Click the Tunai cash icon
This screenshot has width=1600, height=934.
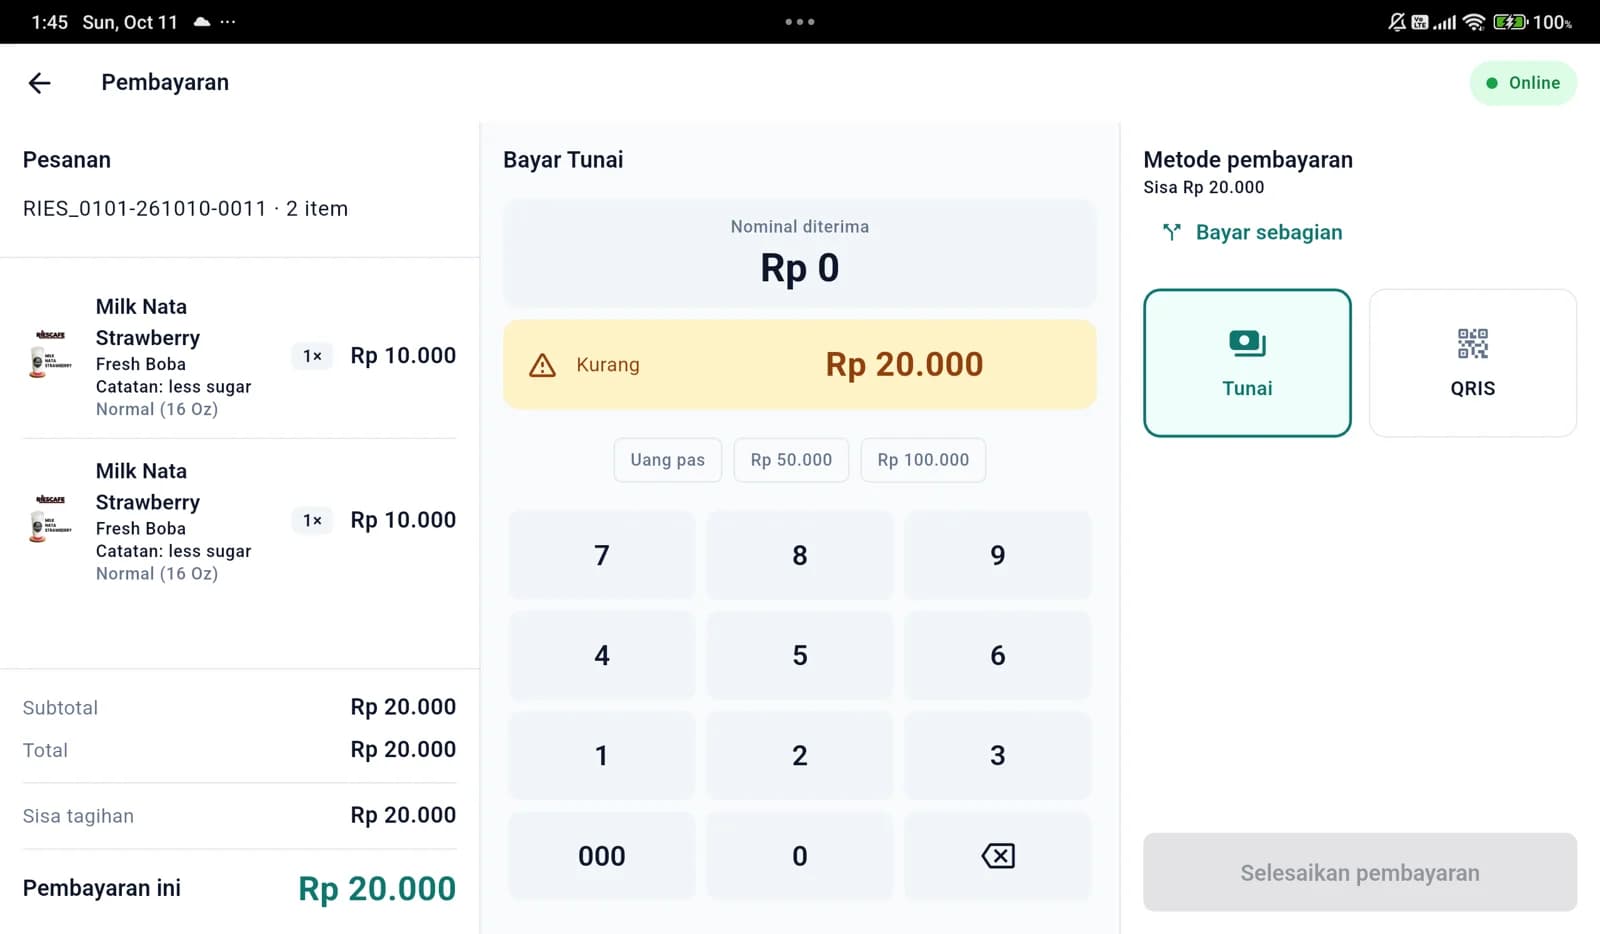[1247, 344]
